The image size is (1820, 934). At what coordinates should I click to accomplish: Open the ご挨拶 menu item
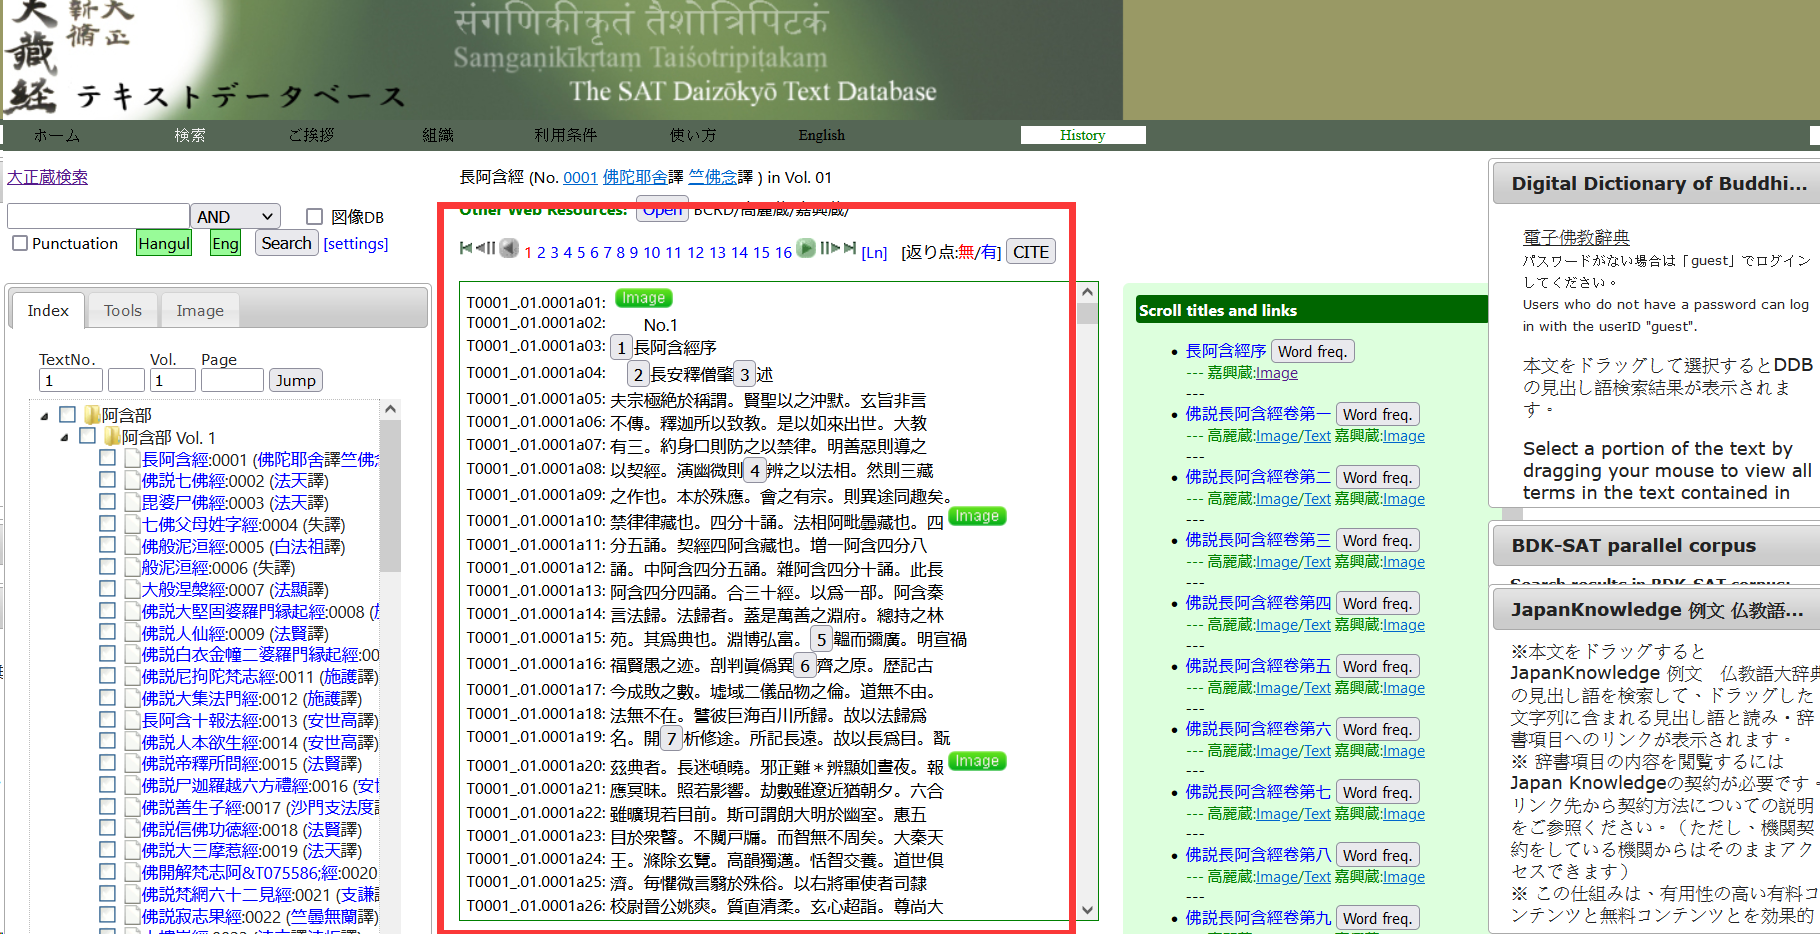tap(312, 135)
